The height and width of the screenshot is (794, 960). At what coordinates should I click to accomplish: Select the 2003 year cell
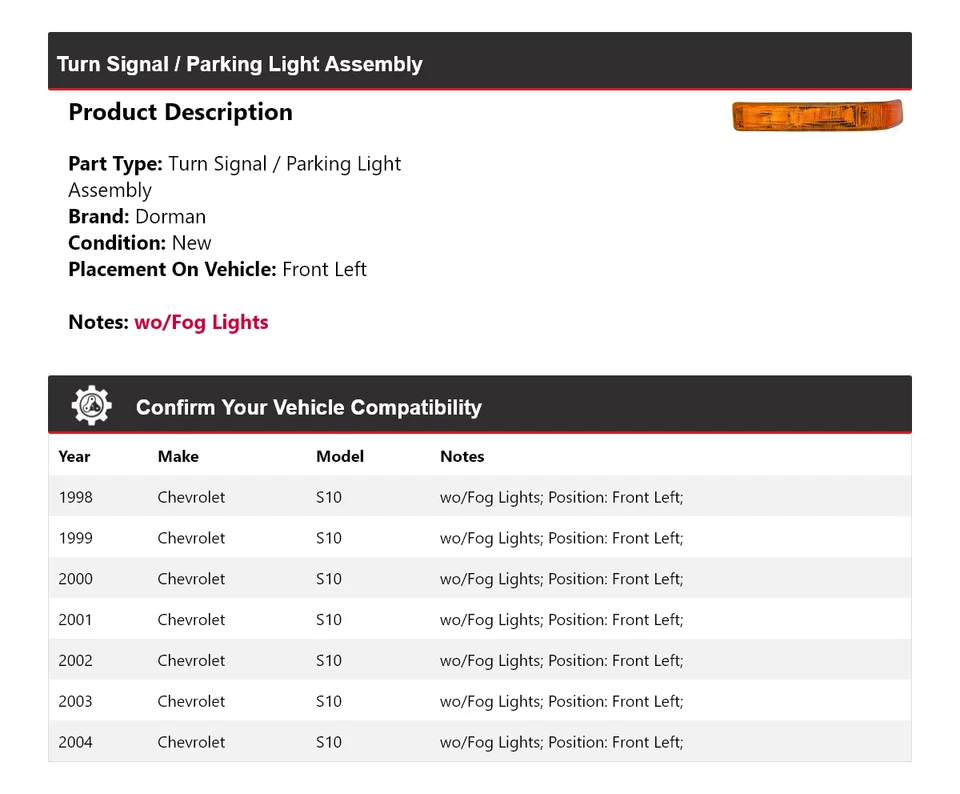click(75, 702)
